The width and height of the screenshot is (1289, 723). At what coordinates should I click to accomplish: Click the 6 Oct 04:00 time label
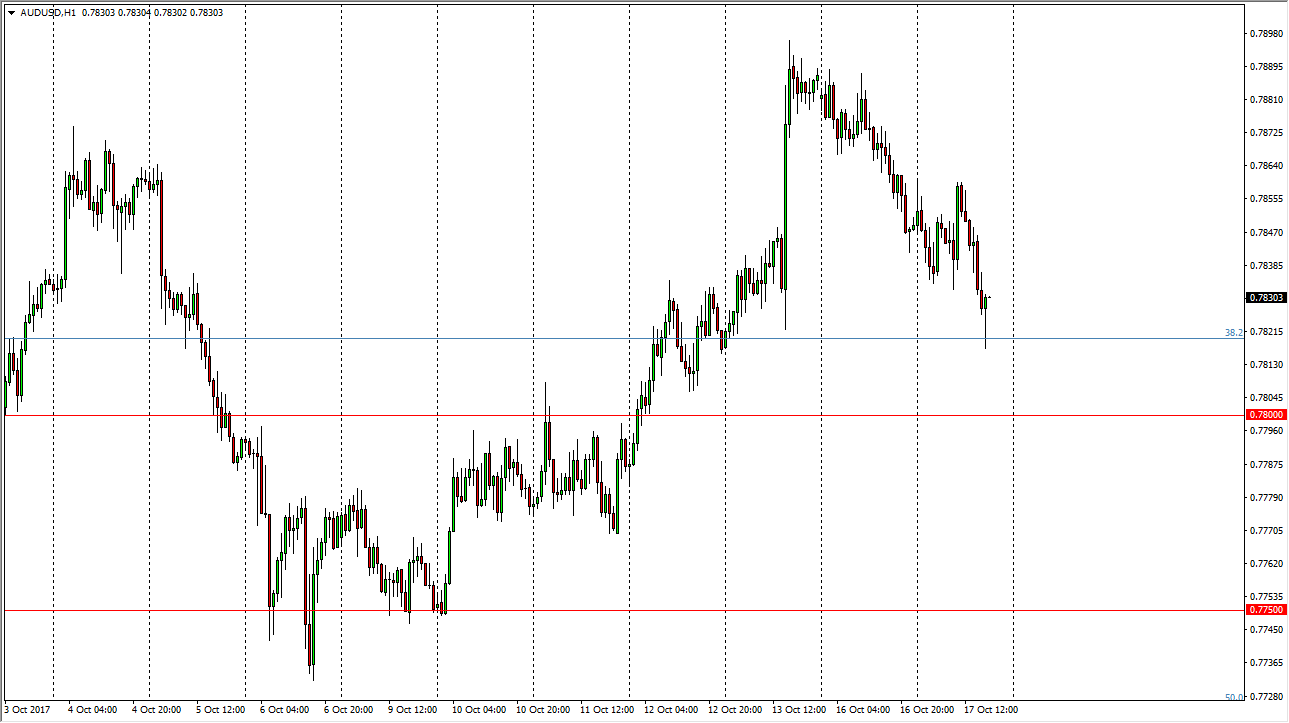pos(285,710)
